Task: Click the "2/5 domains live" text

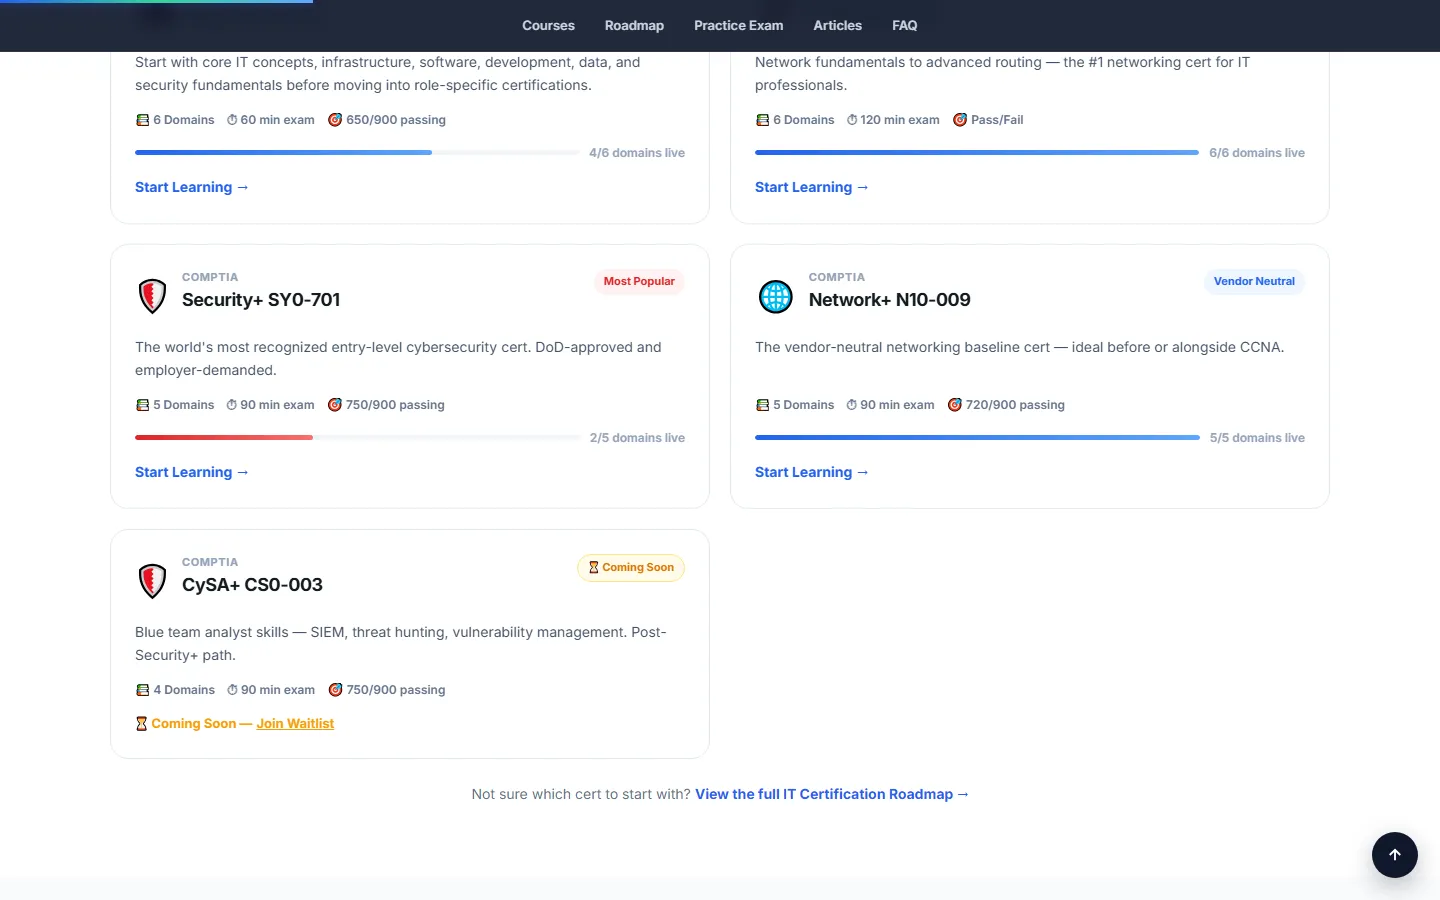Action: coord(637,438)
